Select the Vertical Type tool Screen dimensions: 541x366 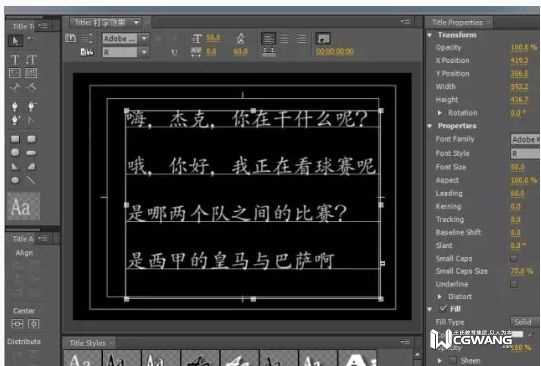coord(31,60)
